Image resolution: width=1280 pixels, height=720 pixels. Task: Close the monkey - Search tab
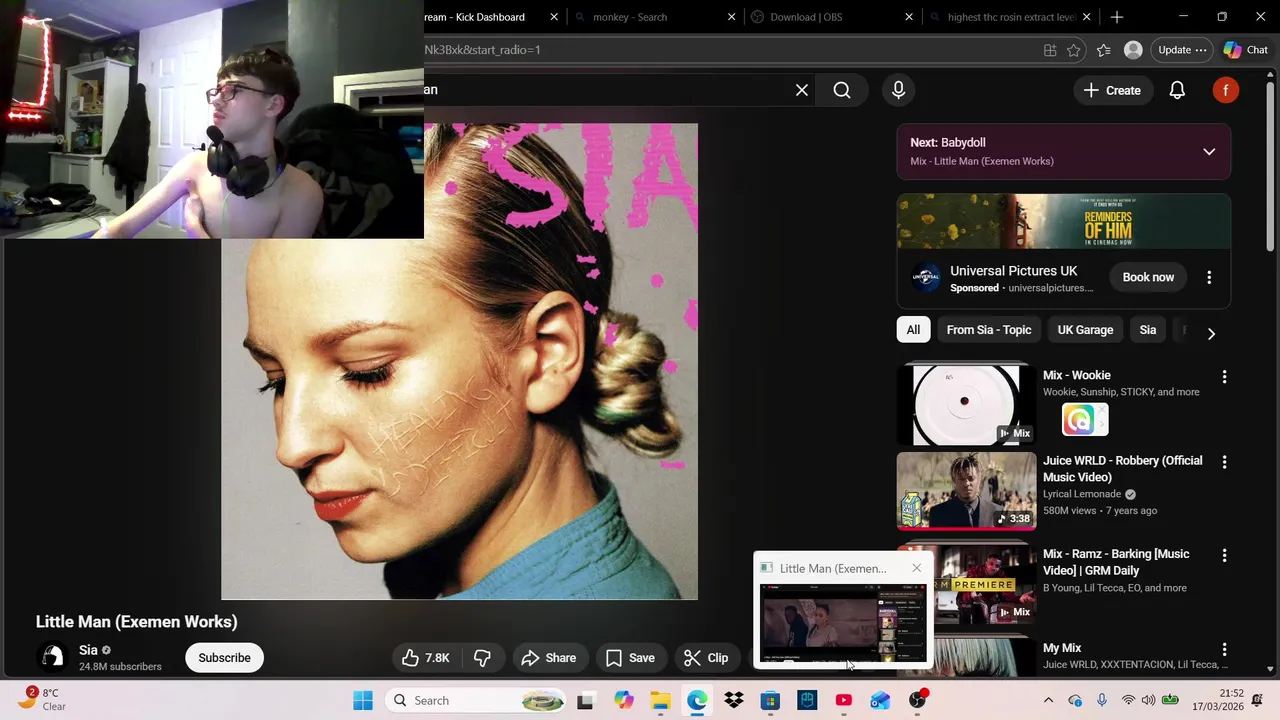pos(731,17)
